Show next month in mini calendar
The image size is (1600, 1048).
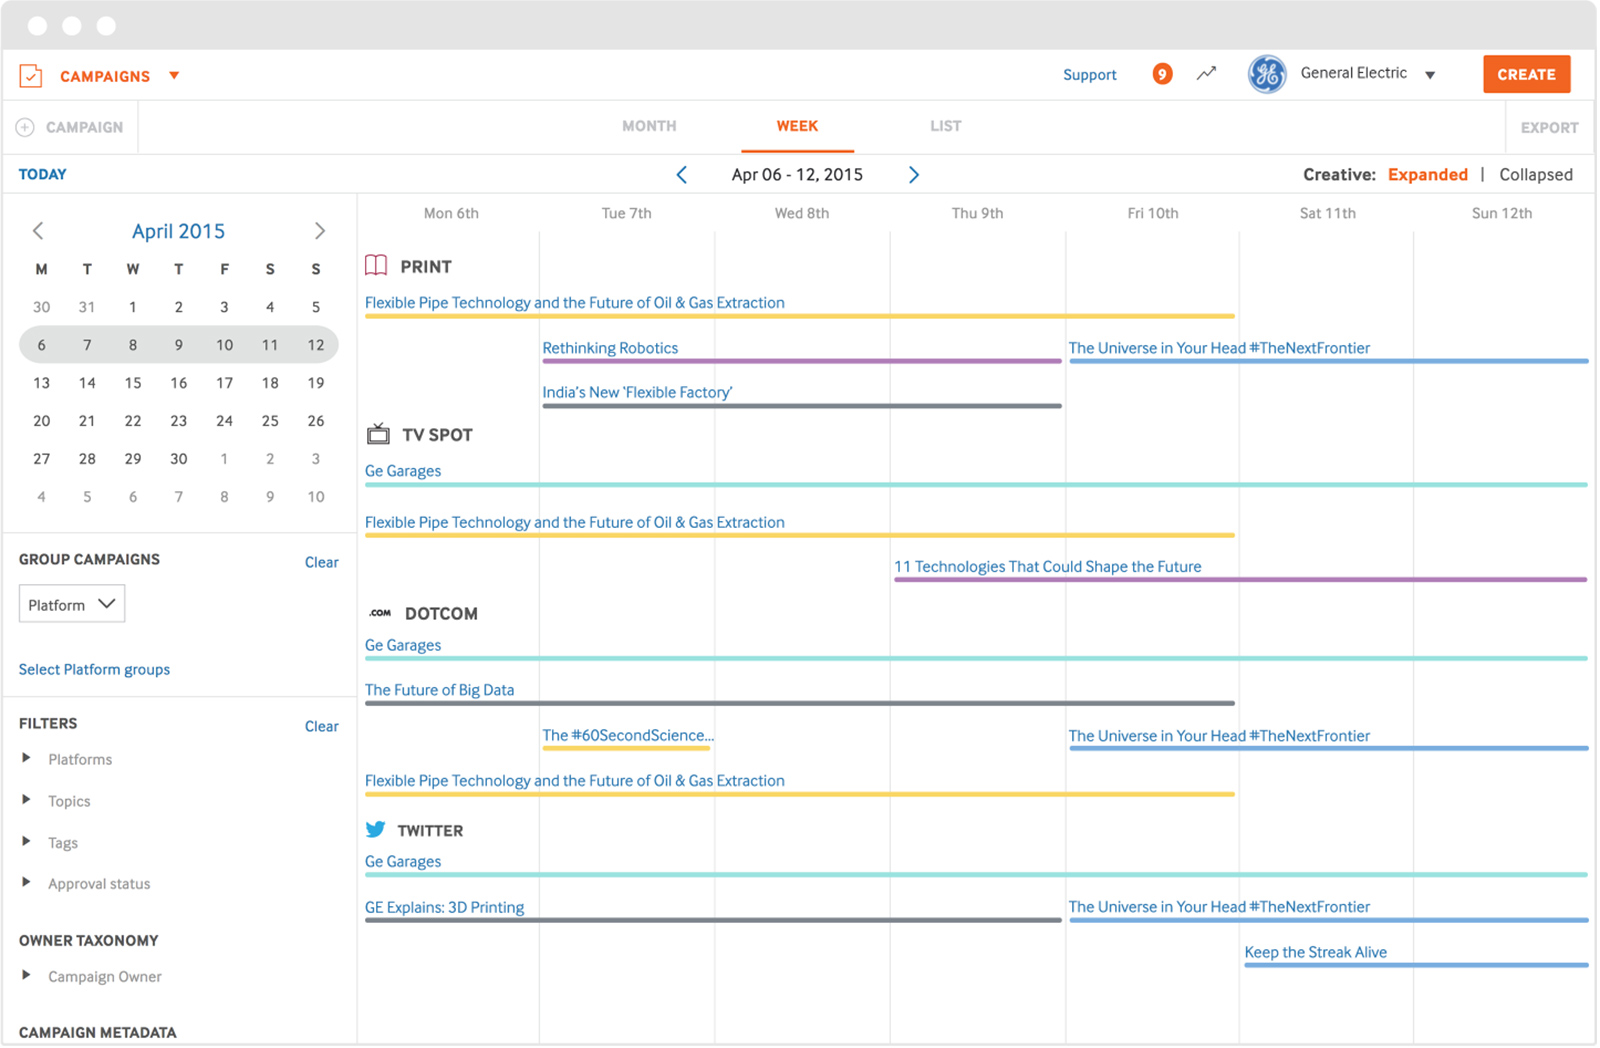[x=320, y=231]
